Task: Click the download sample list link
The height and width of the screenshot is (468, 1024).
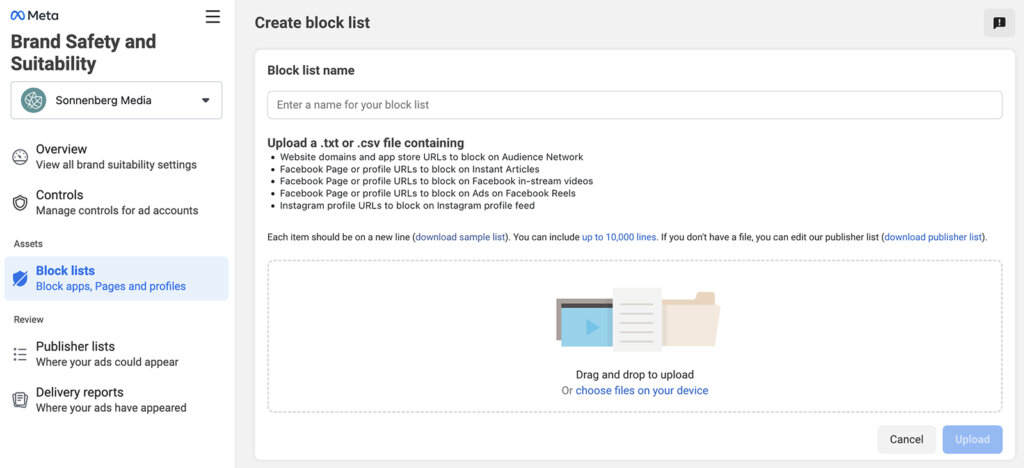Action: [461, 237]
